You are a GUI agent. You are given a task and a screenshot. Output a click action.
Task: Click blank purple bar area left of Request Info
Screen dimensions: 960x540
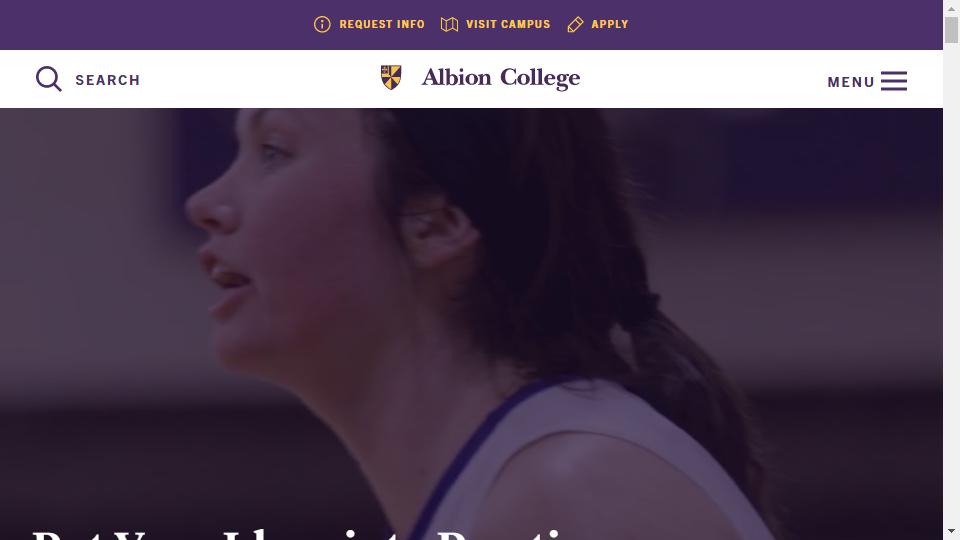(x=153, y=24)
